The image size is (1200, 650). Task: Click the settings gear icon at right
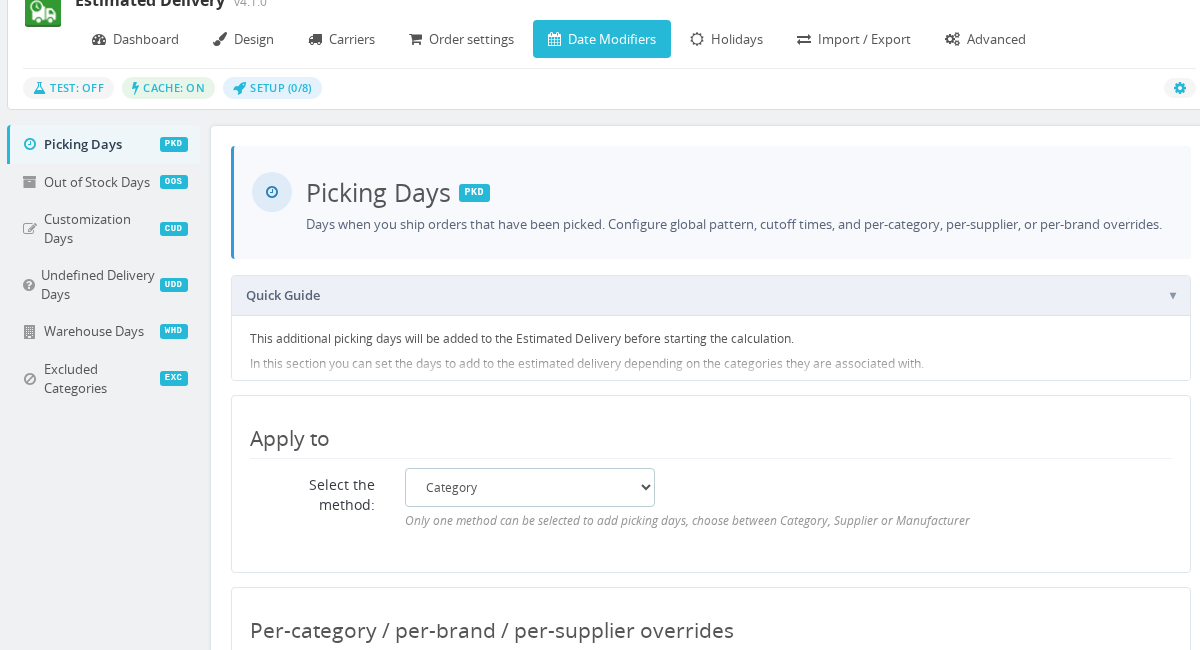(1180, 88)
